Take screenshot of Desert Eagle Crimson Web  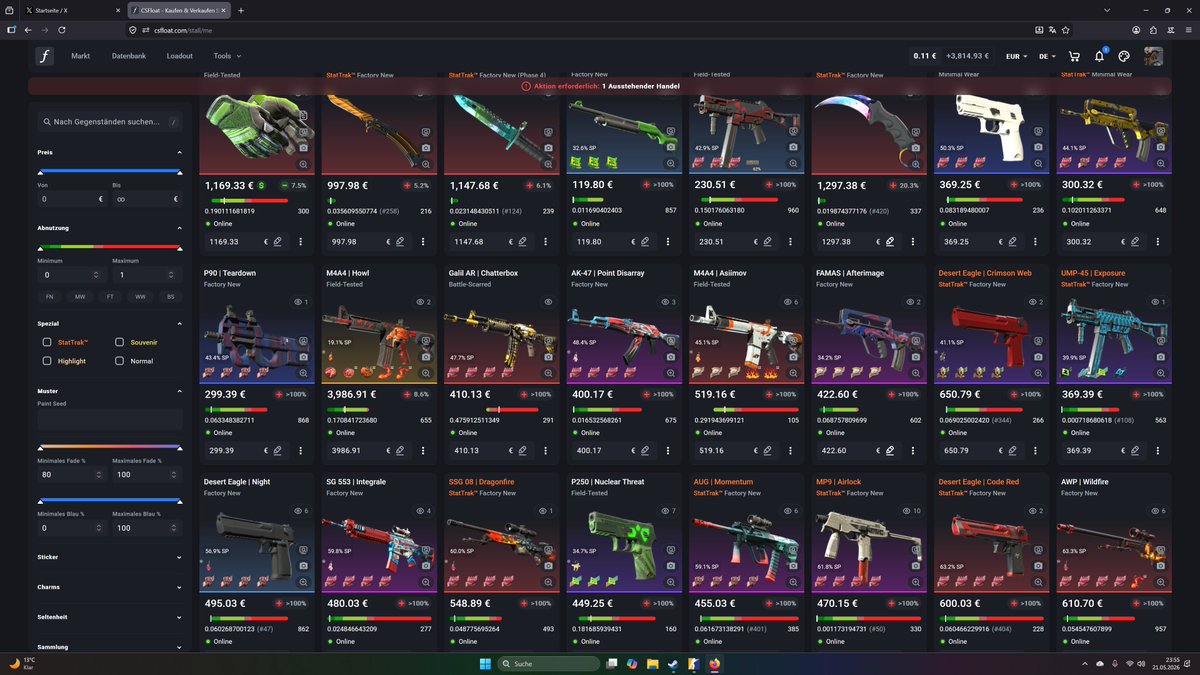coord(1038,356)
